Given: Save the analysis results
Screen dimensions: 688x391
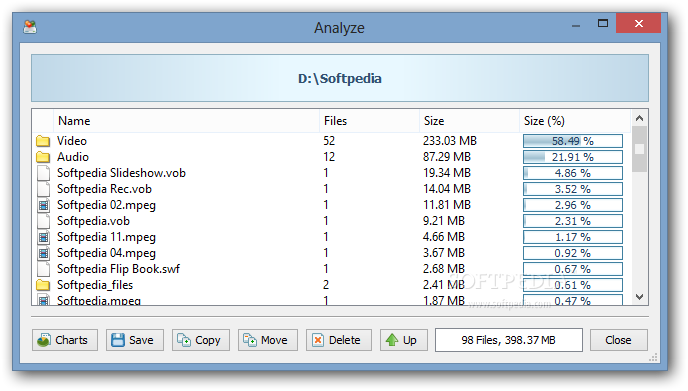Looking at the screenshot, I should 135,340.
